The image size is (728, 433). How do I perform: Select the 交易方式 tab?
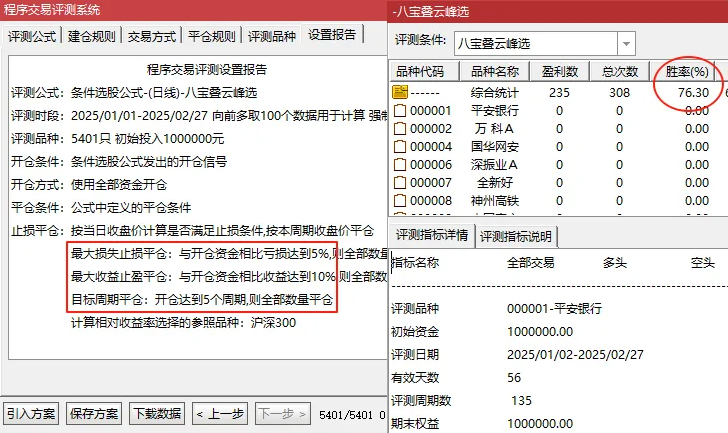tap(153, 37)
